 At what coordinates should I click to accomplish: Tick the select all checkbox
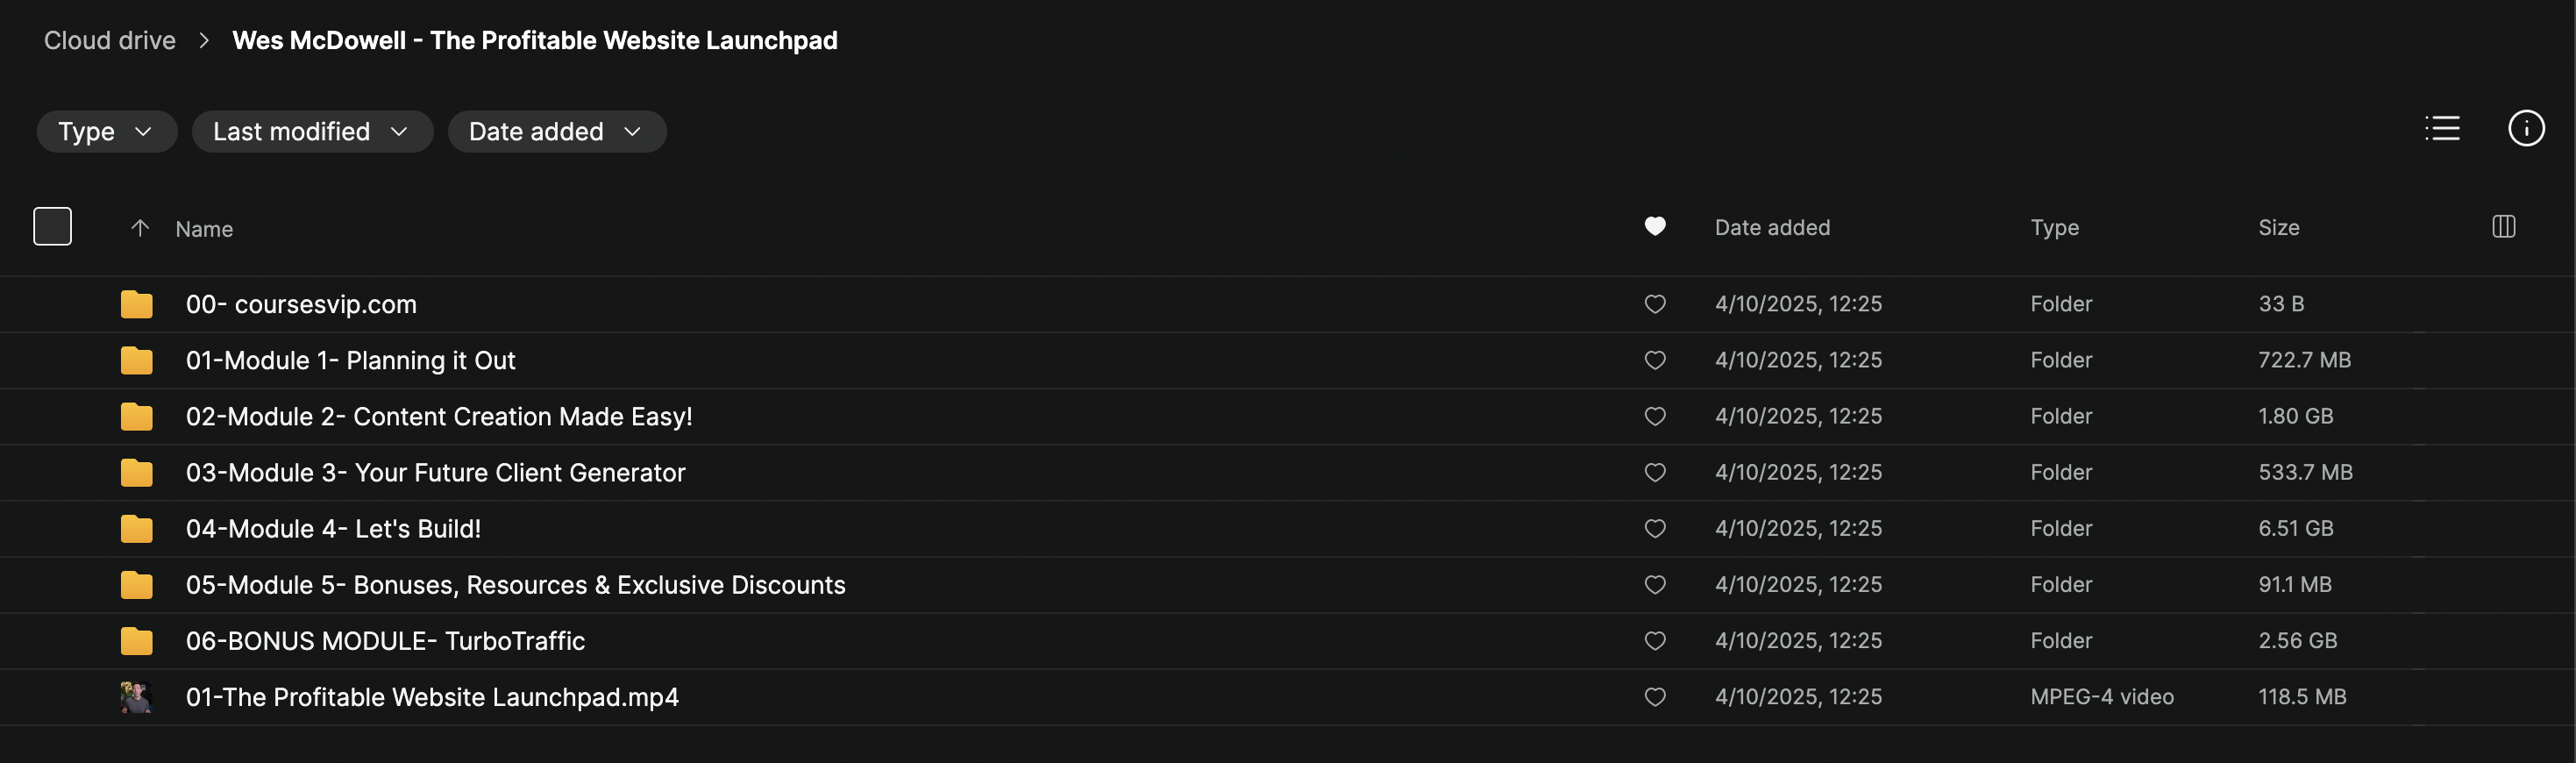coord(53,227)
